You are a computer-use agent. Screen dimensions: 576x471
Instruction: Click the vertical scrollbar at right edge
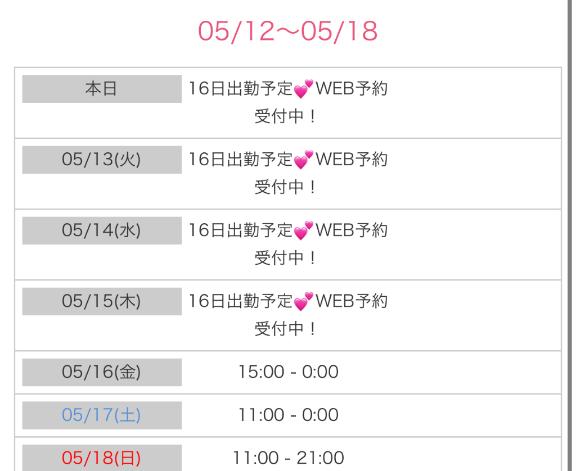click(x=570, y=236)
